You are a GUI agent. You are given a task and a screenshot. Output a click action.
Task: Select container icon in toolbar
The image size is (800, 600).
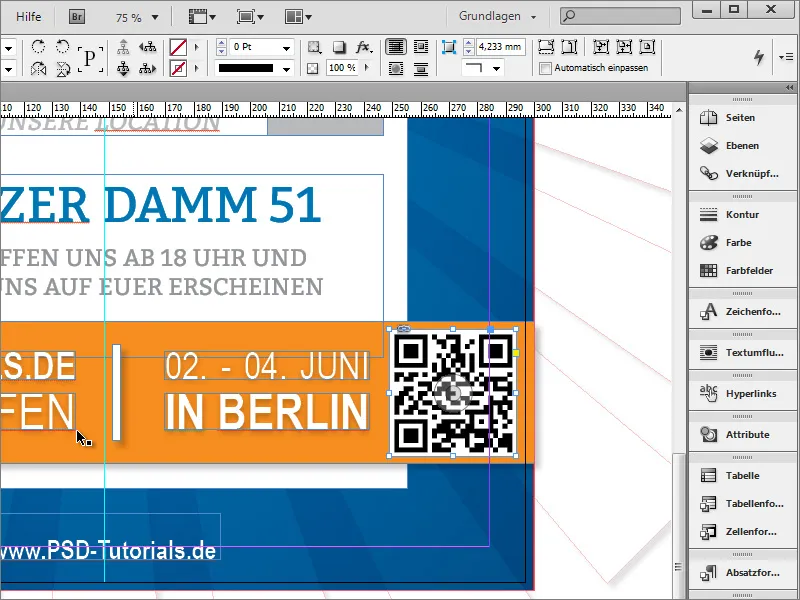[x=123, y=47]
